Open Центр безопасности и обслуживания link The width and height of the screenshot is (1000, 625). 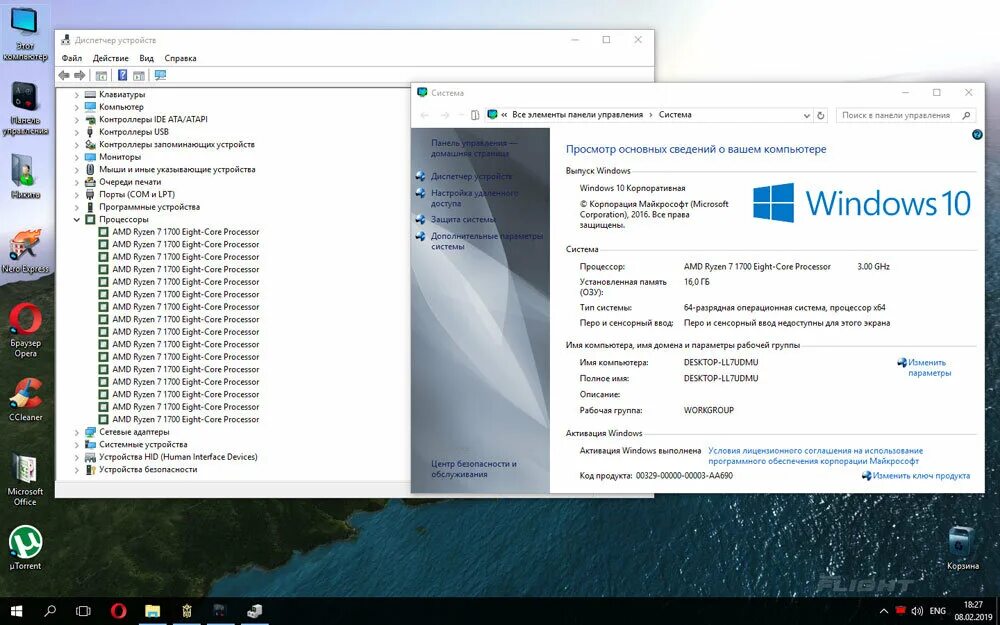click(473, 469)
